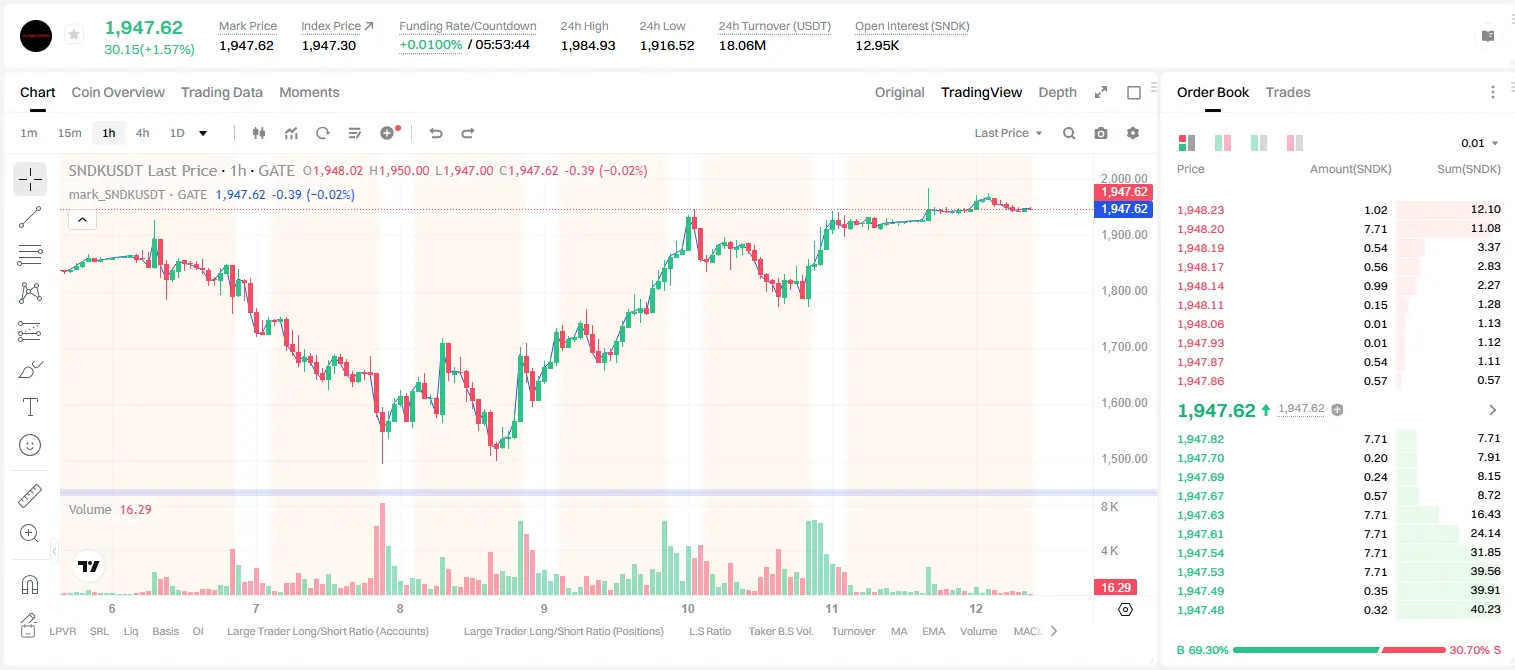Click the 1,948.20 ask price row
This screenshot has height=670, width=1515.
pos(1339,229)
